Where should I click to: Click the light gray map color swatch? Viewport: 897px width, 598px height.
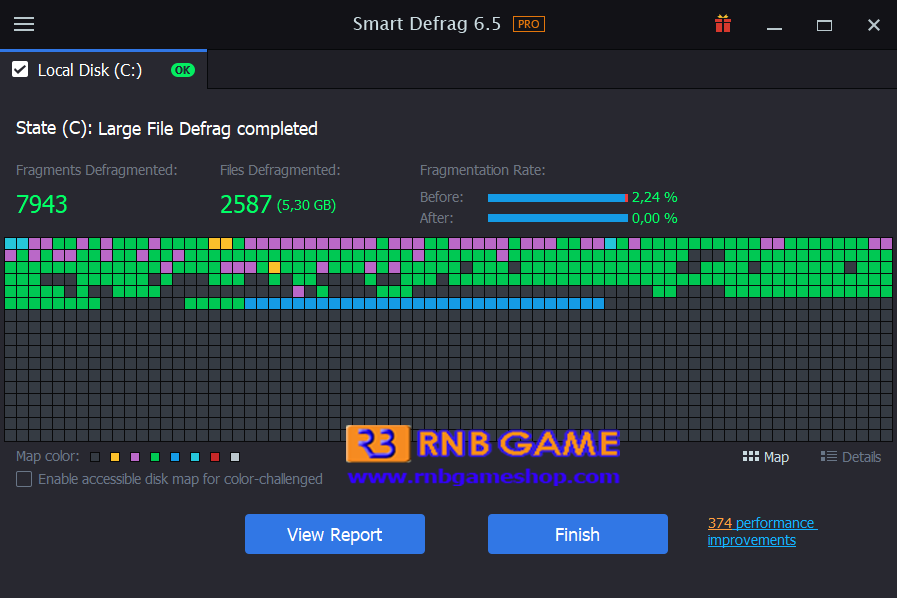235,457
